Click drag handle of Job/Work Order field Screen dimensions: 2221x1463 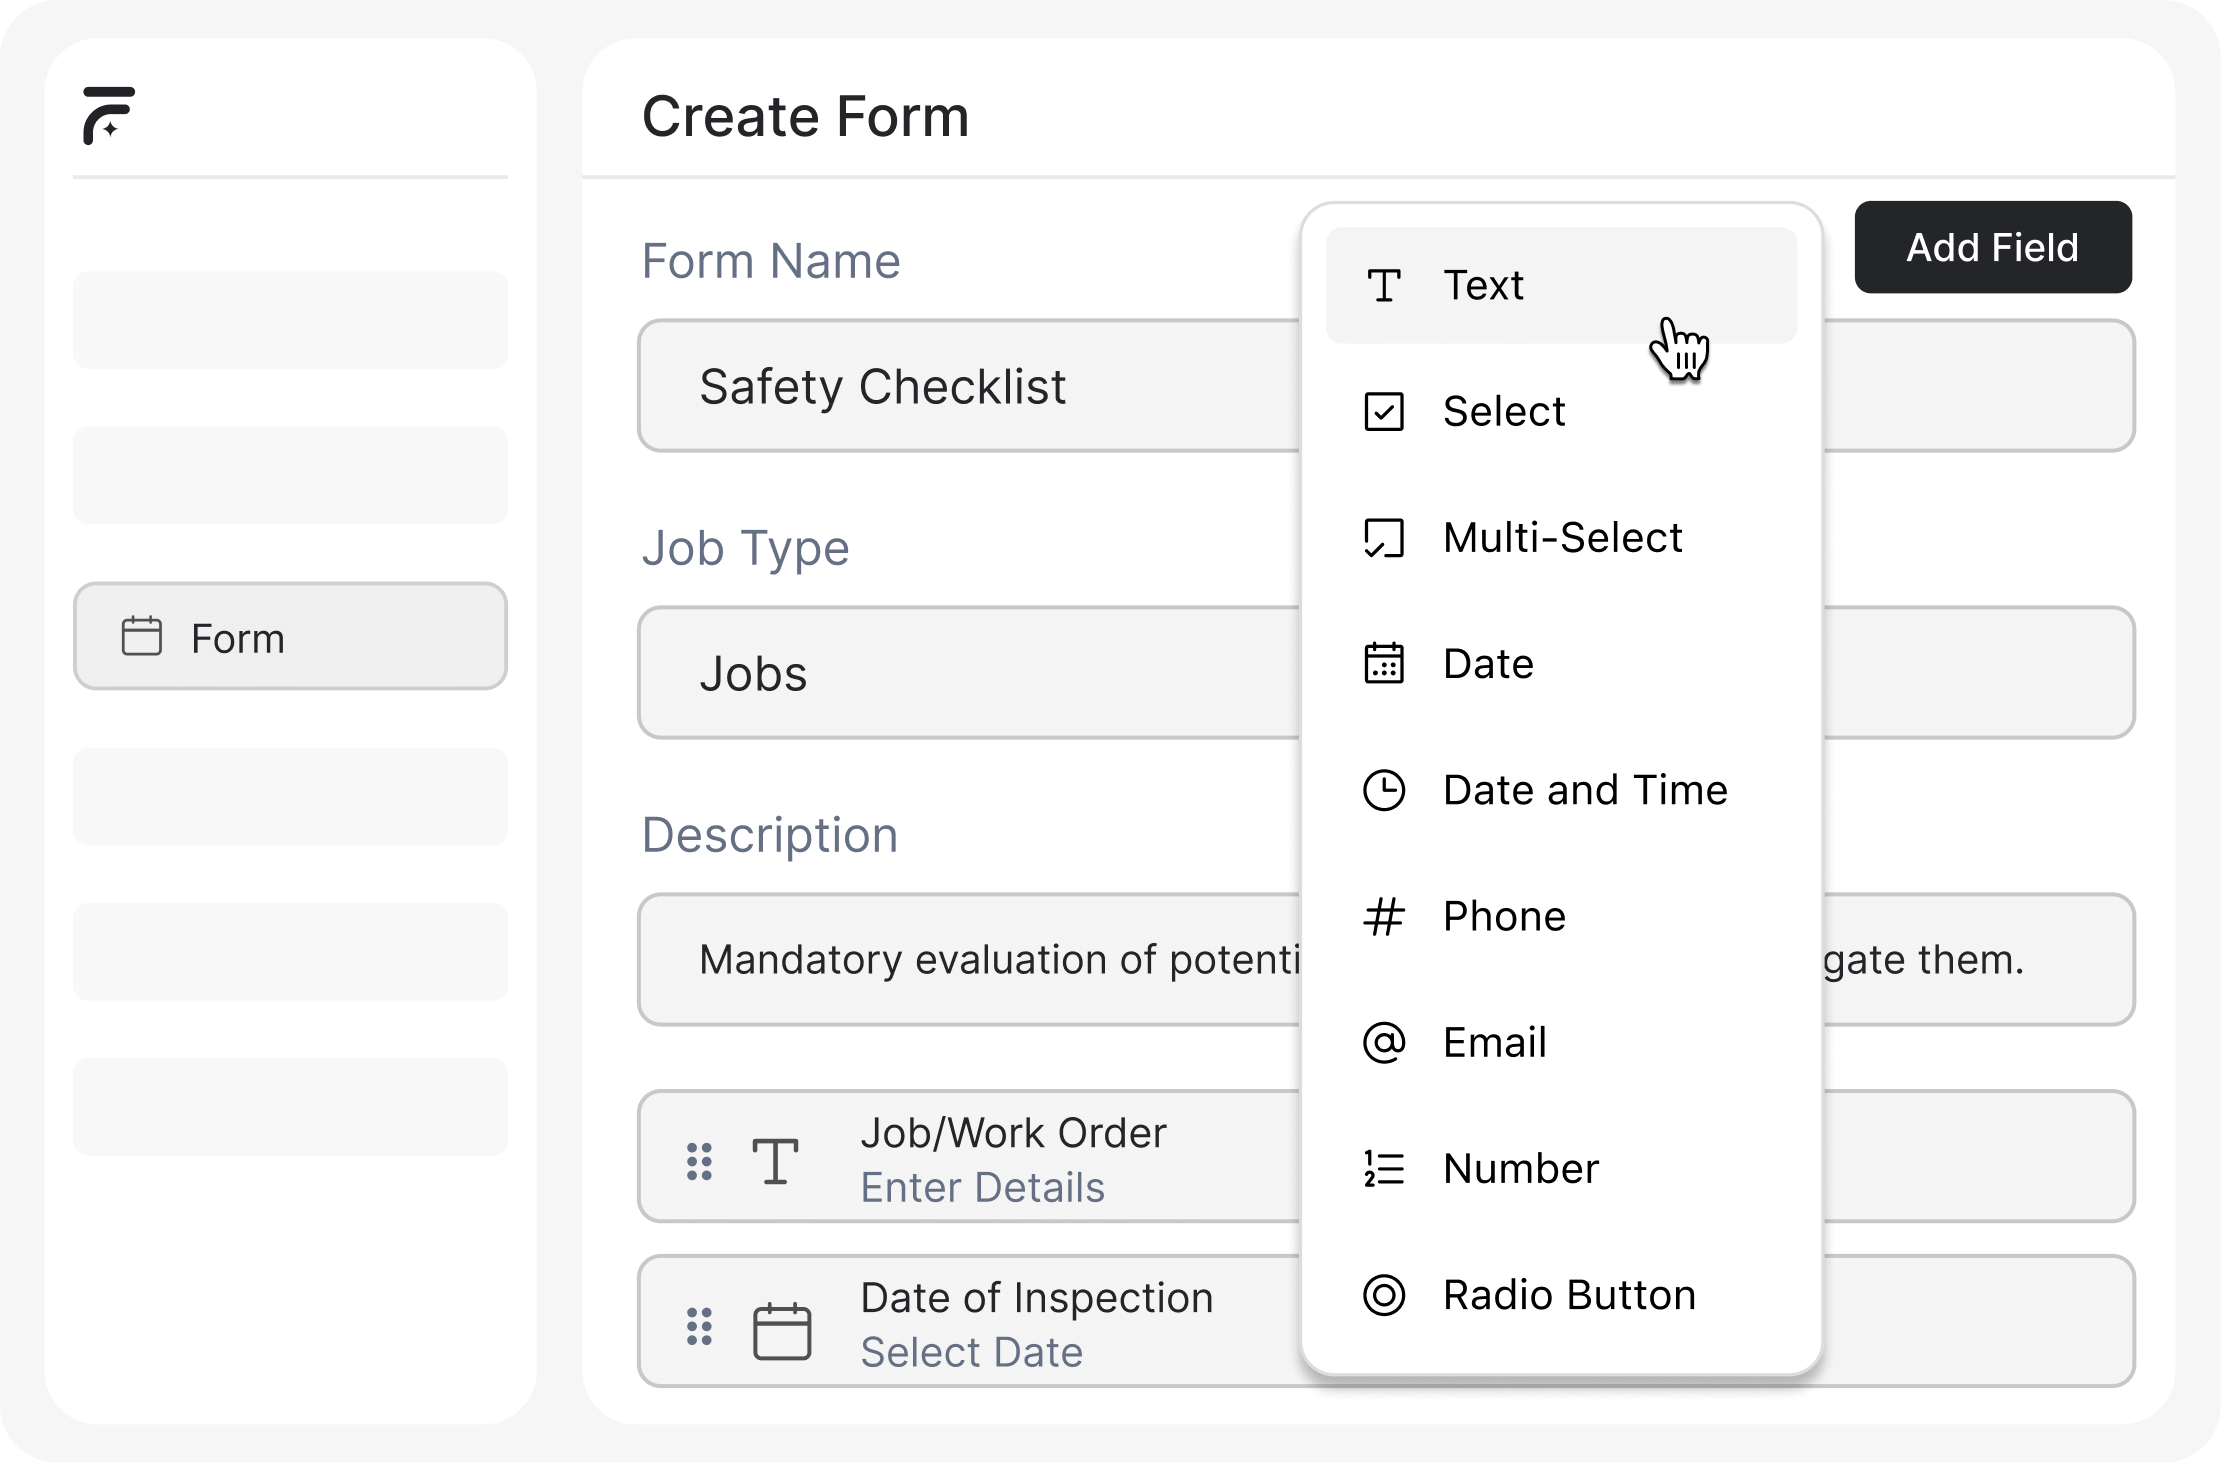(699, 1161)
